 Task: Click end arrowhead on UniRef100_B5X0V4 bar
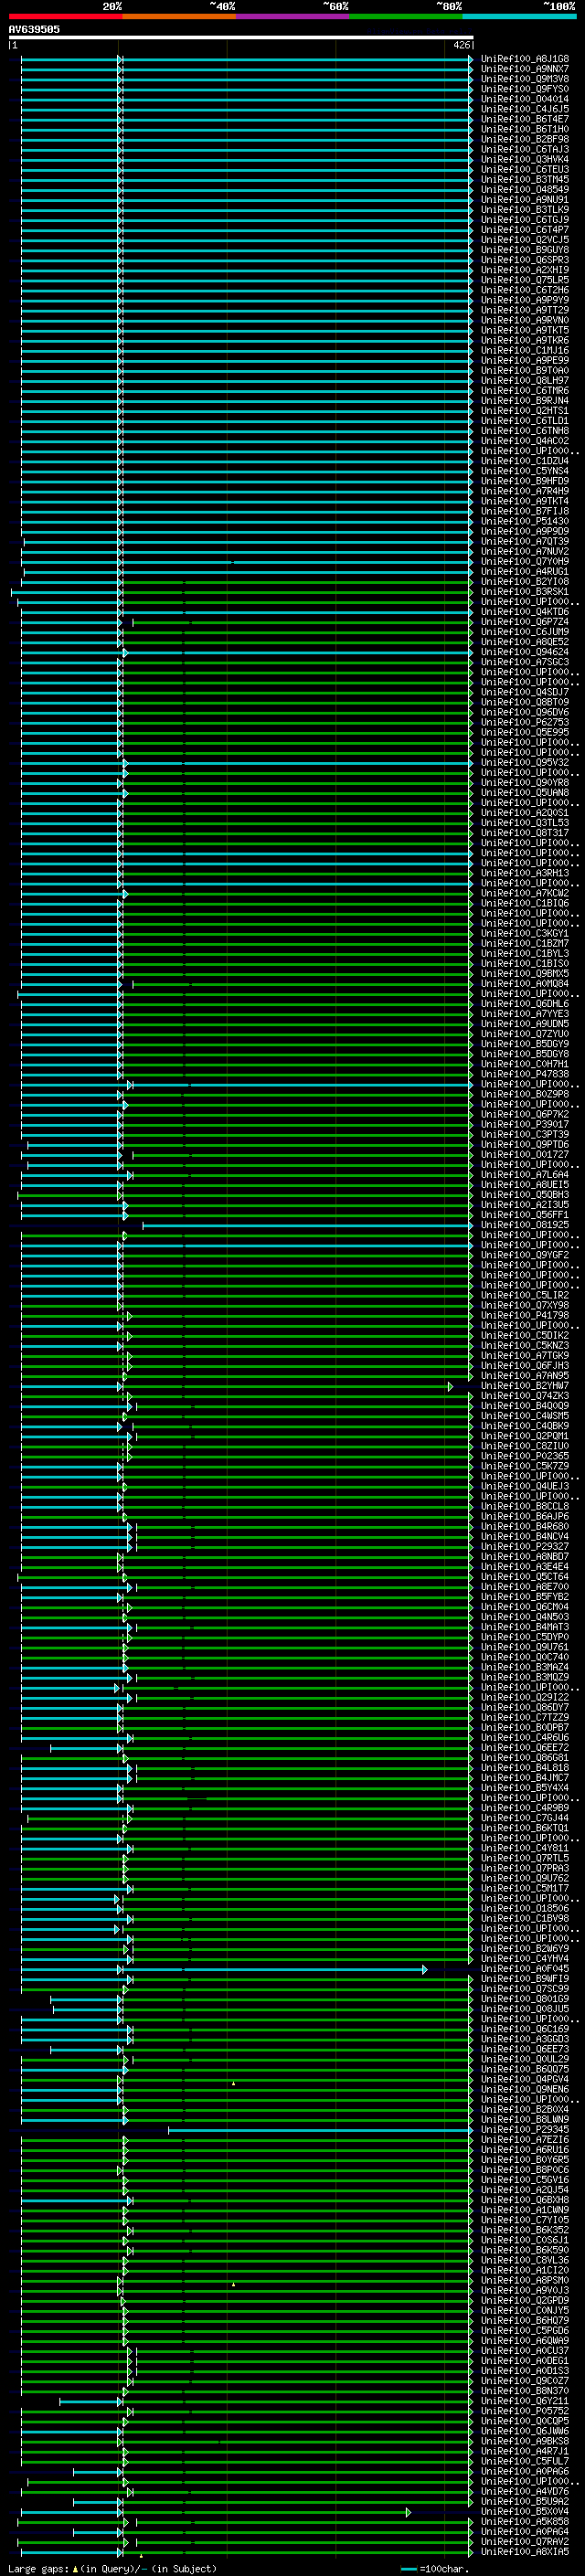(x=408, y=2512)
